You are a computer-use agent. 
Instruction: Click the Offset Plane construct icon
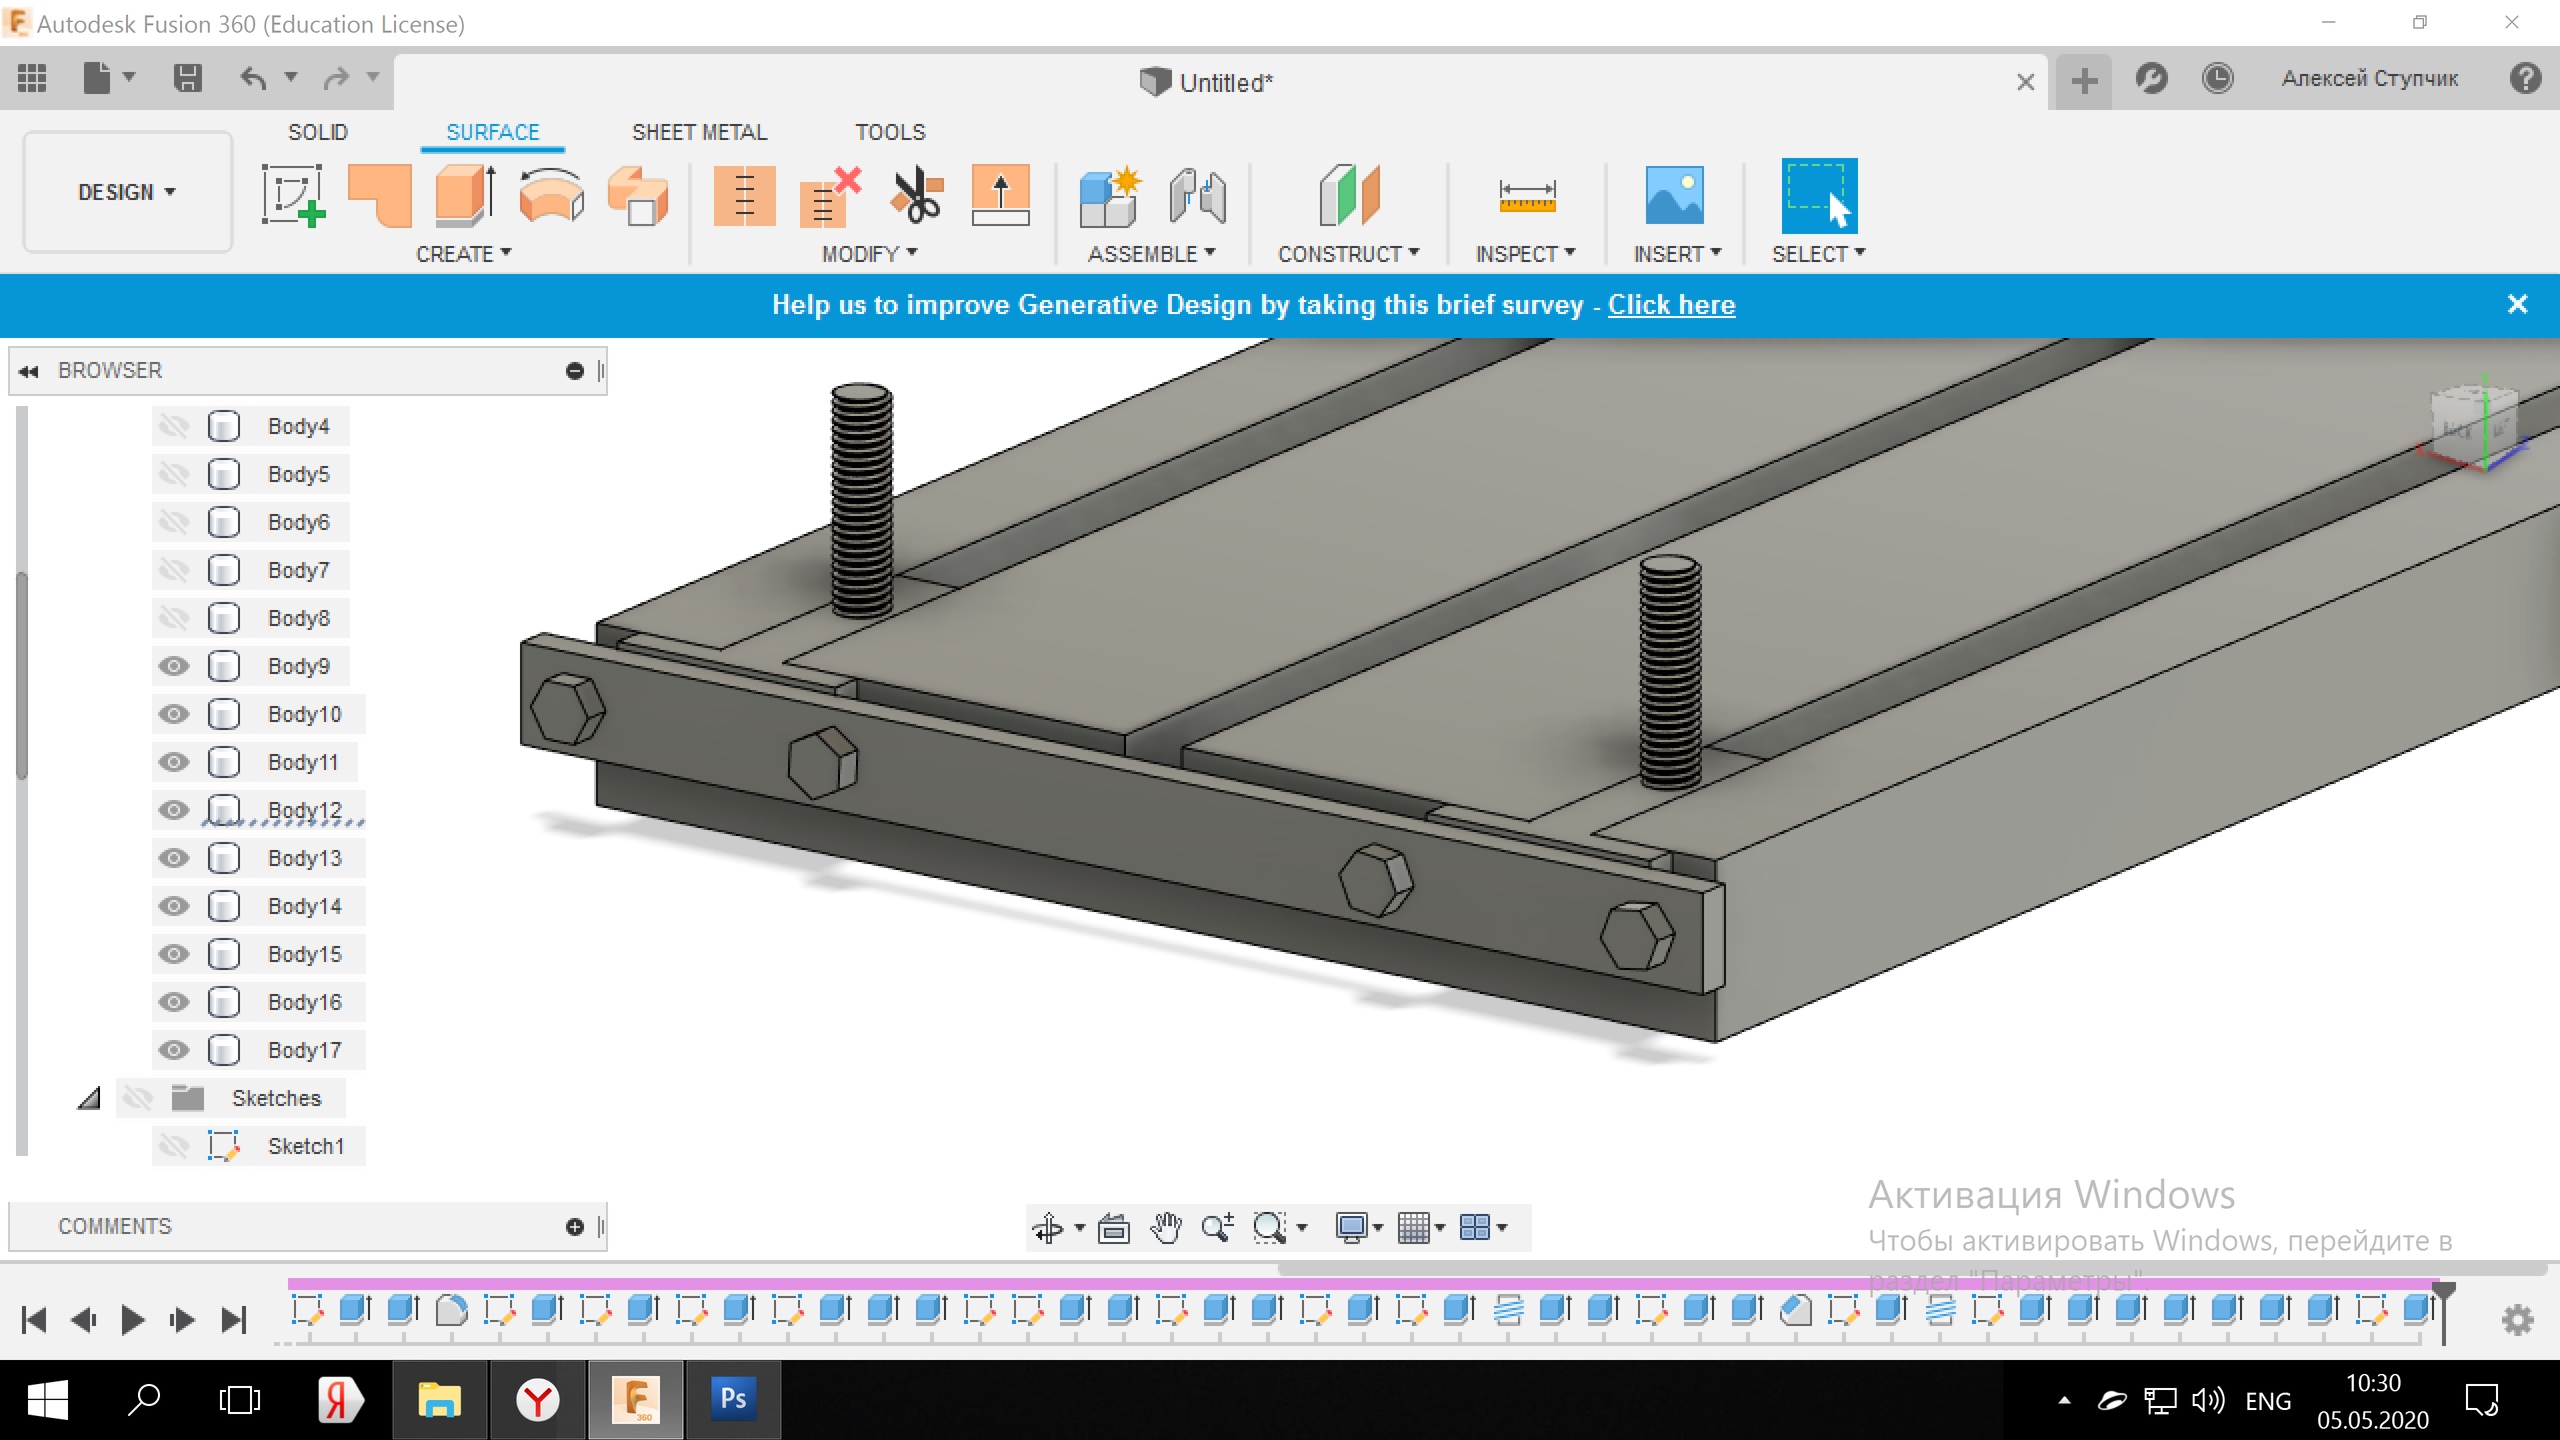pos(1348,195)
